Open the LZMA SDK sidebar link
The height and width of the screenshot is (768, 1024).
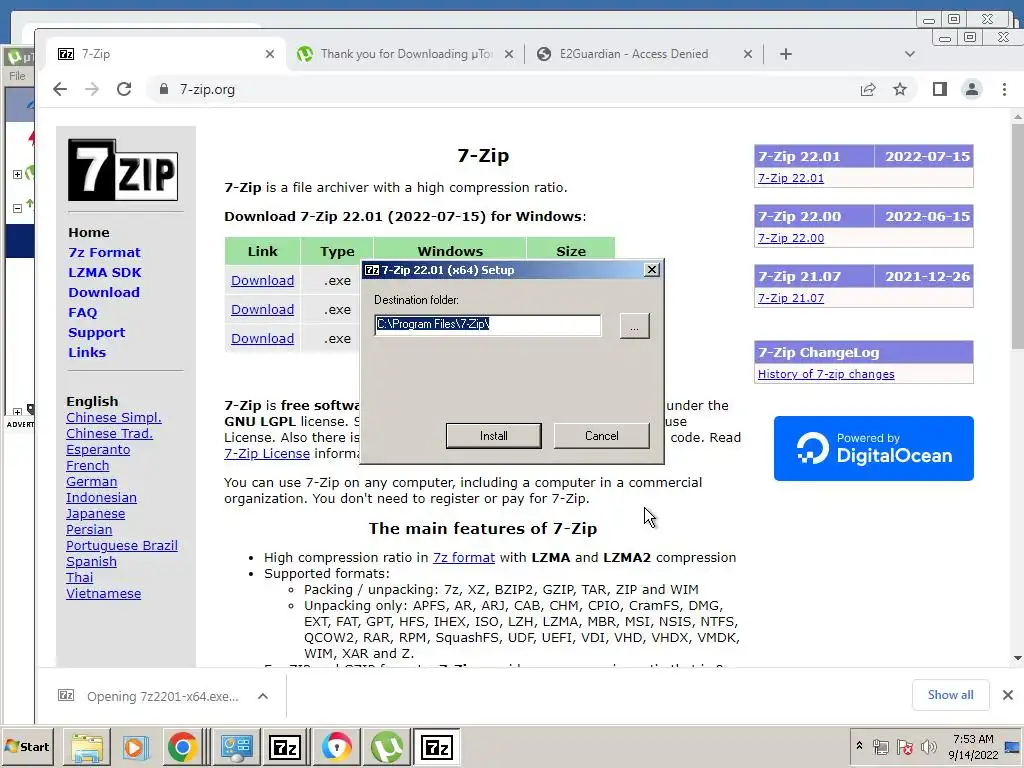(x=104, y=272)
